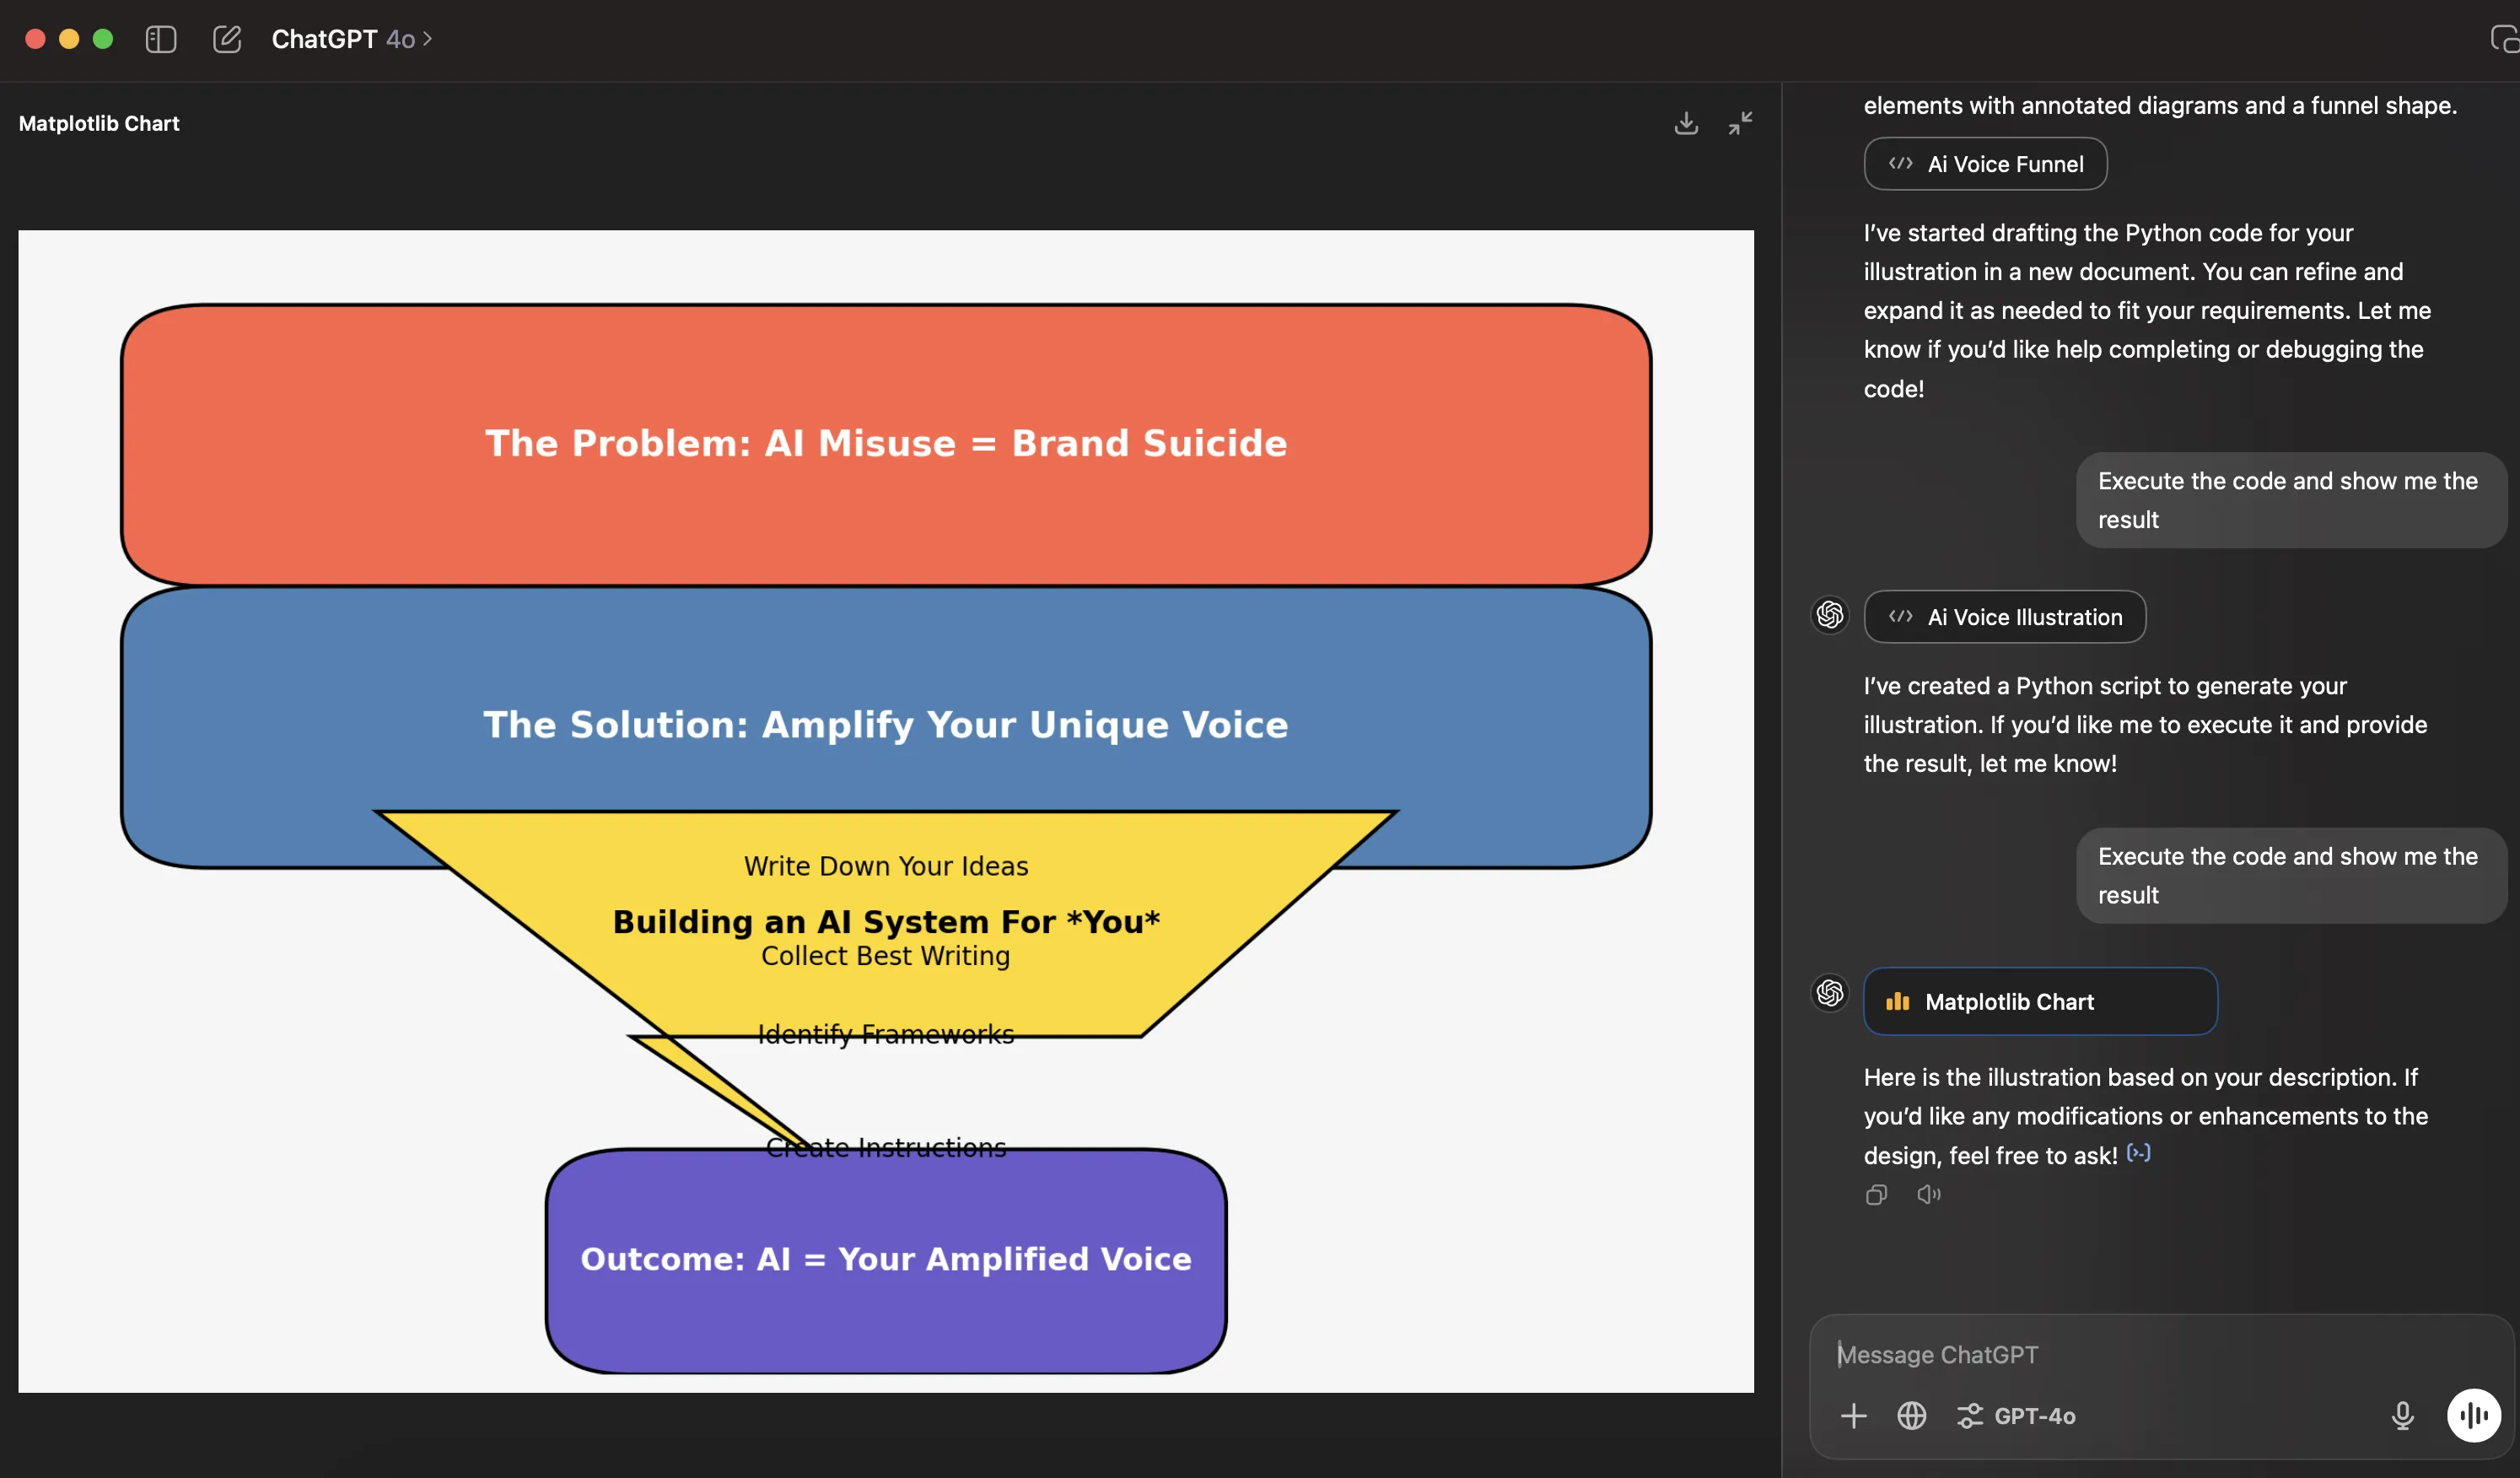Start a new chat with compose icon
The height and width of the screenshot is (1478, 2520).
pos(227,39)
